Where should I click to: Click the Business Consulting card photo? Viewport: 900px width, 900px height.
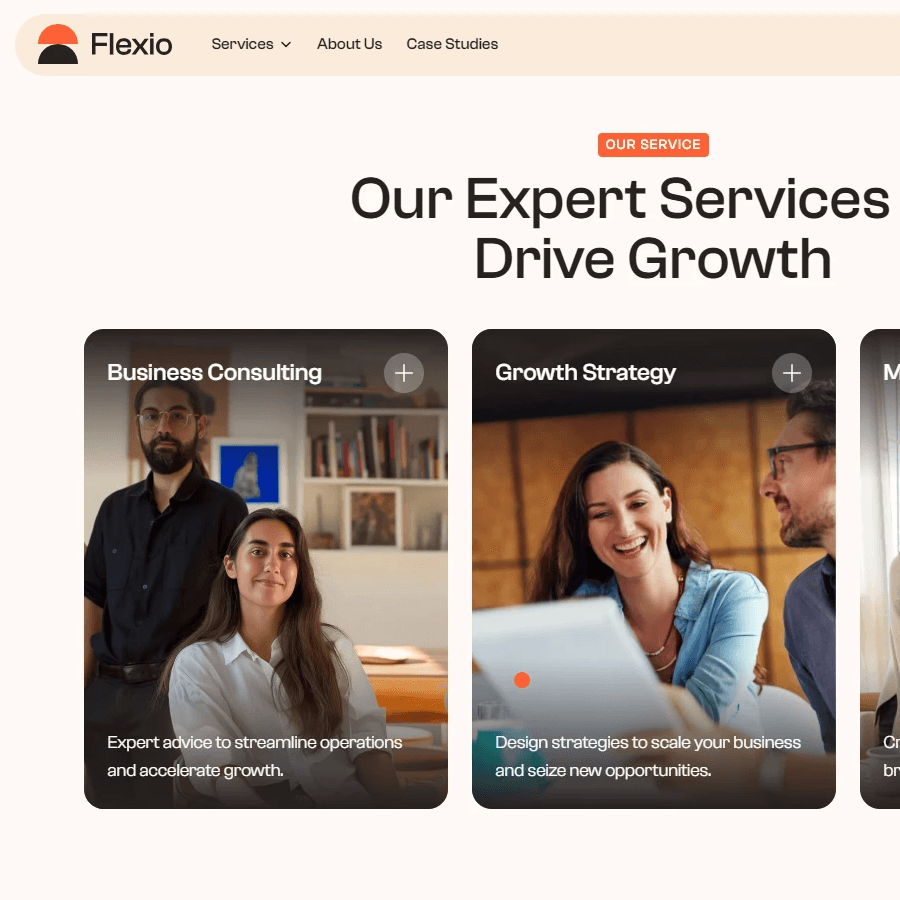[x=266, y=569]
